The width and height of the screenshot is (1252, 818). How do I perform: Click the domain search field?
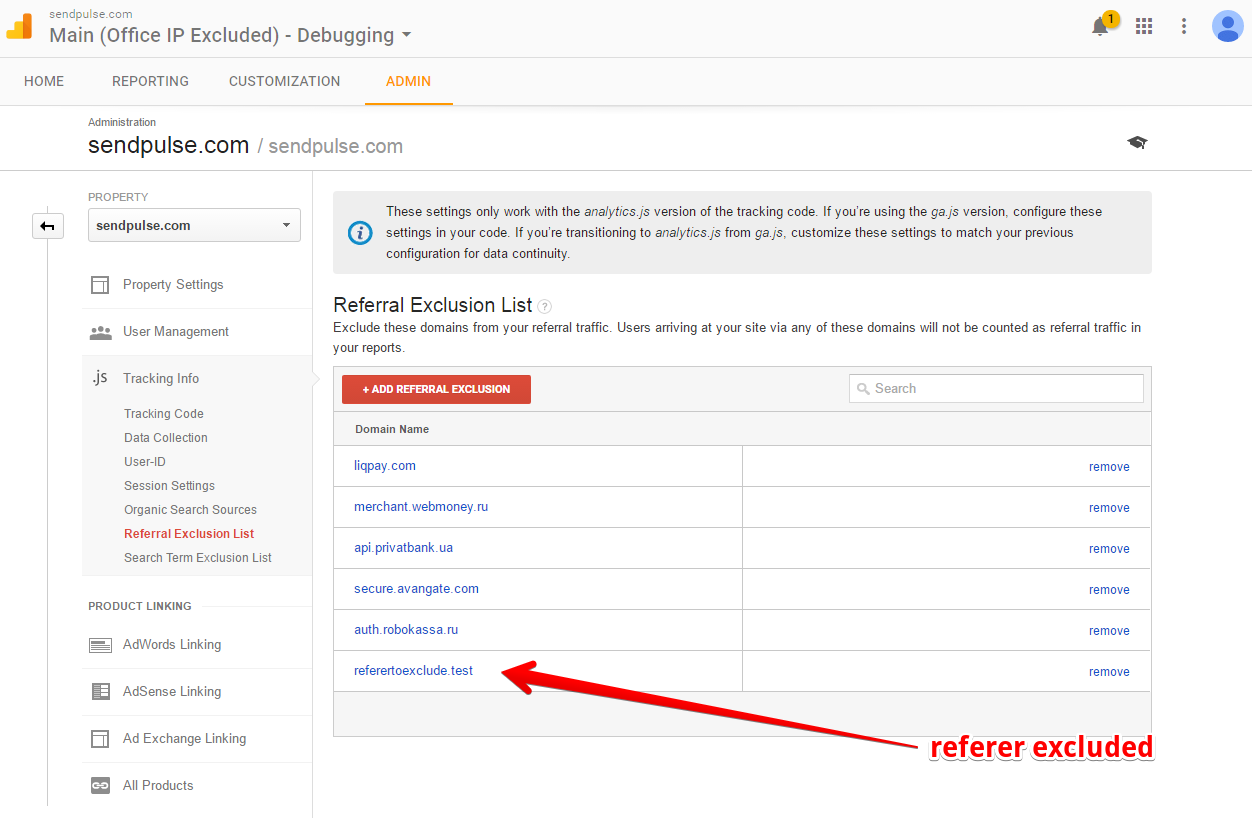tap(996, 389)
